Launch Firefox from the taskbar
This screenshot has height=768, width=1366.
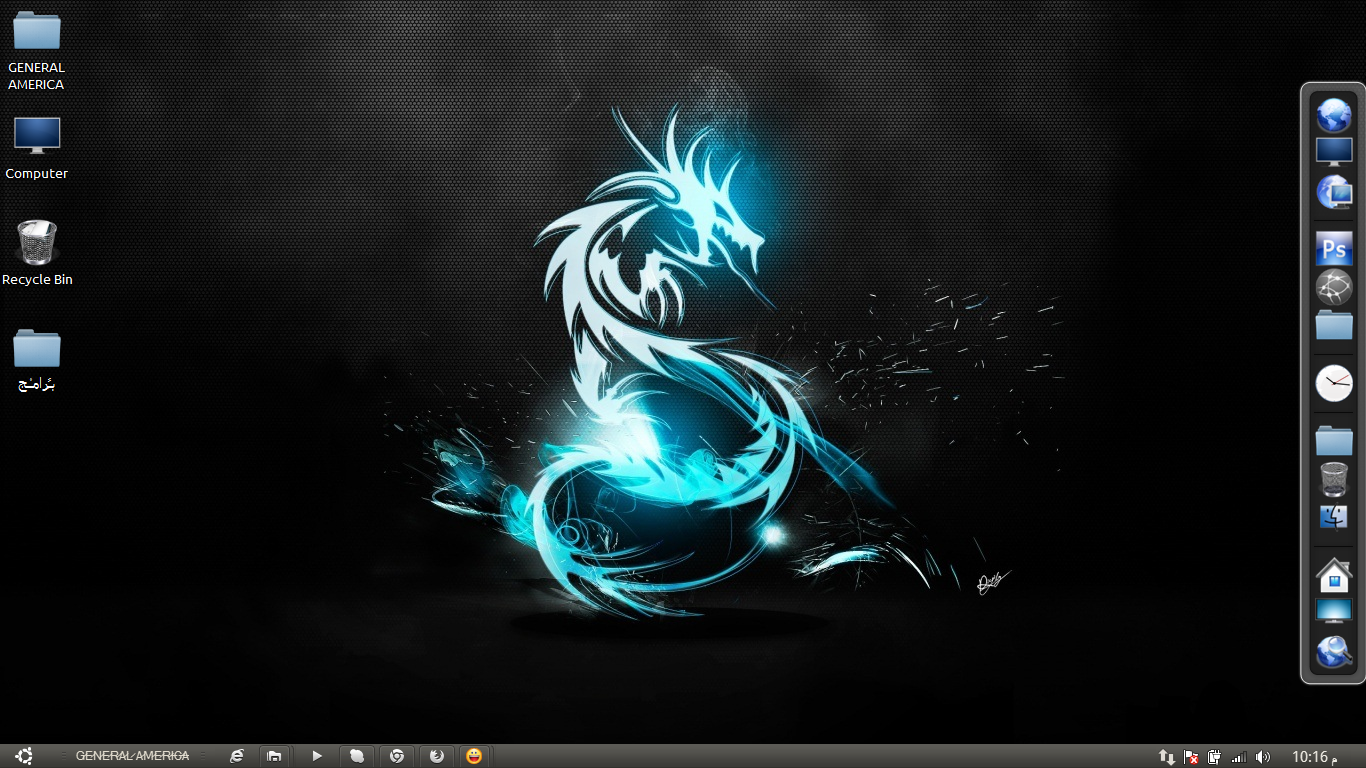pyautogui.click(x=437, y=756)
